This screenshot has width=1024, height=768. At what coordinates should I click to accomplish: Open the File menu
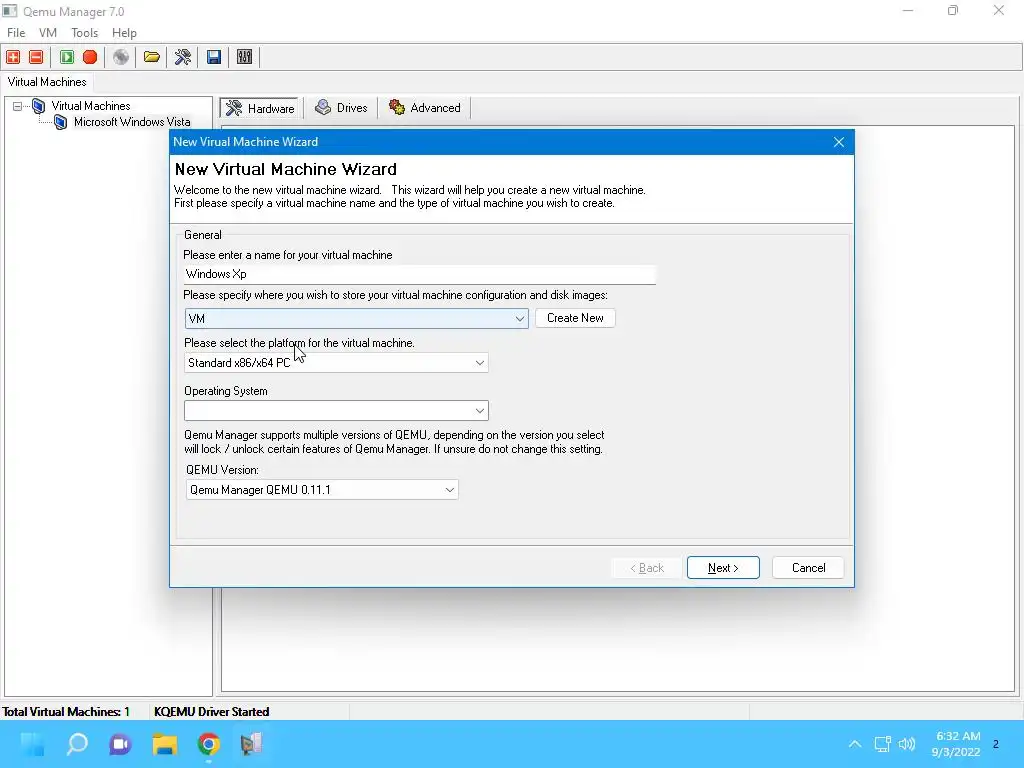16,33
